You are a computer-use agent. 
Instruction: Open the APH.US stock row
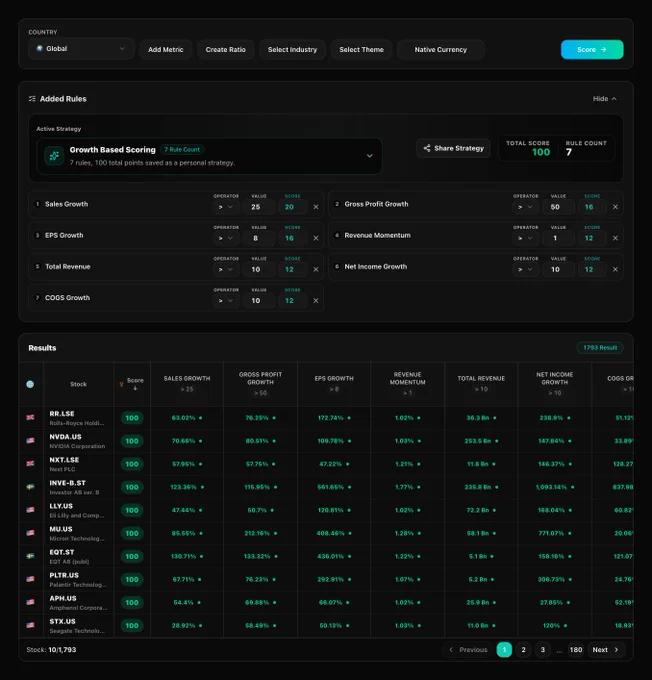pyautogui.click(x=326, y=602)
